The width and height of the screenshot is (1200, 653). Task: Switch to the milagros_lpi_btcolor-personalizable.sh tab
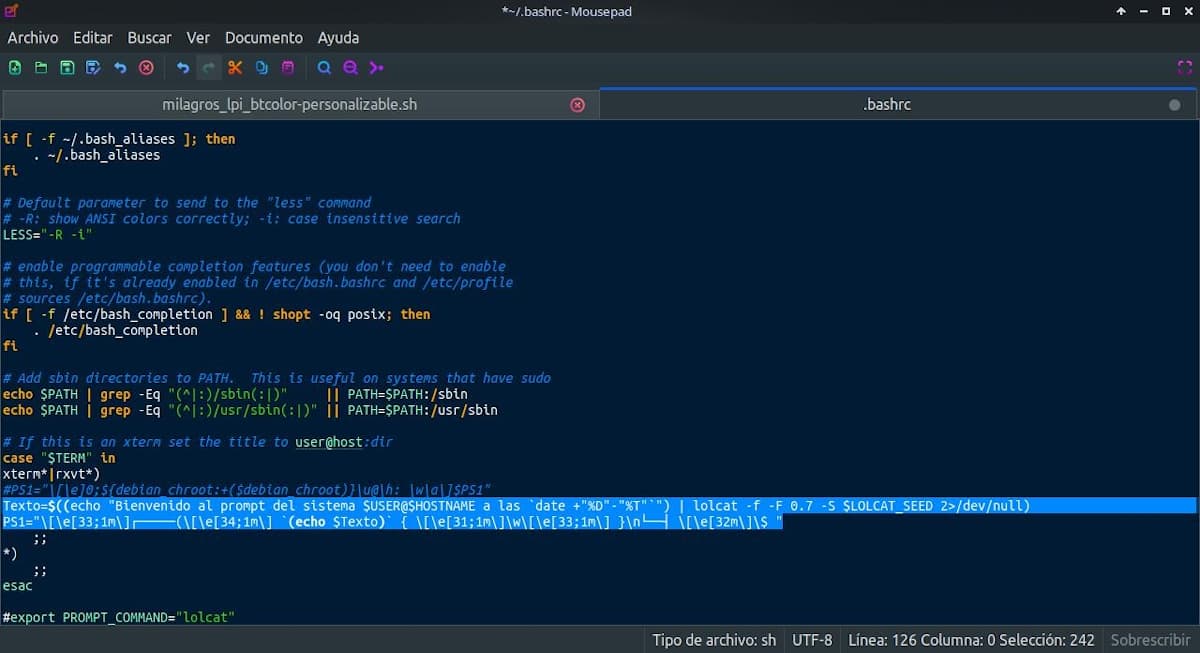[290, 104]
